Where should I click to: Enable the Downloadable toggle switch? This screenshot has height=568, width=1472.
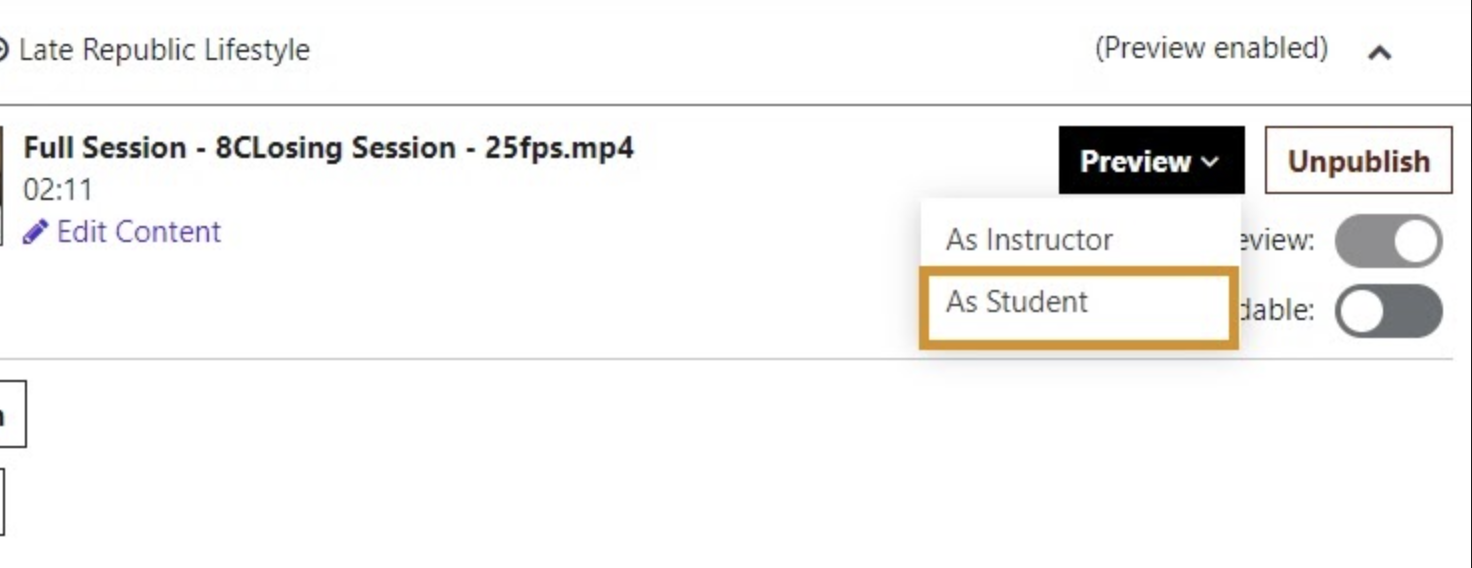1388,311
